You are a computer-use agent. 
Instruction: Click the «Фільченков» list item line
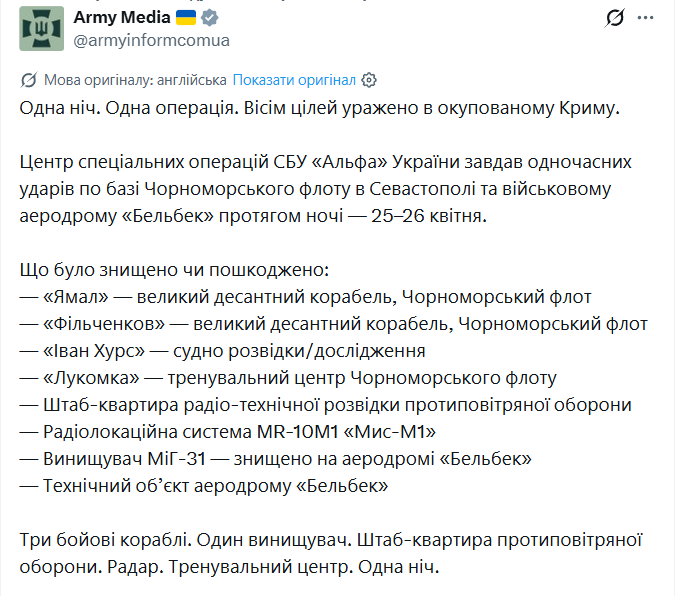[333, 324]
